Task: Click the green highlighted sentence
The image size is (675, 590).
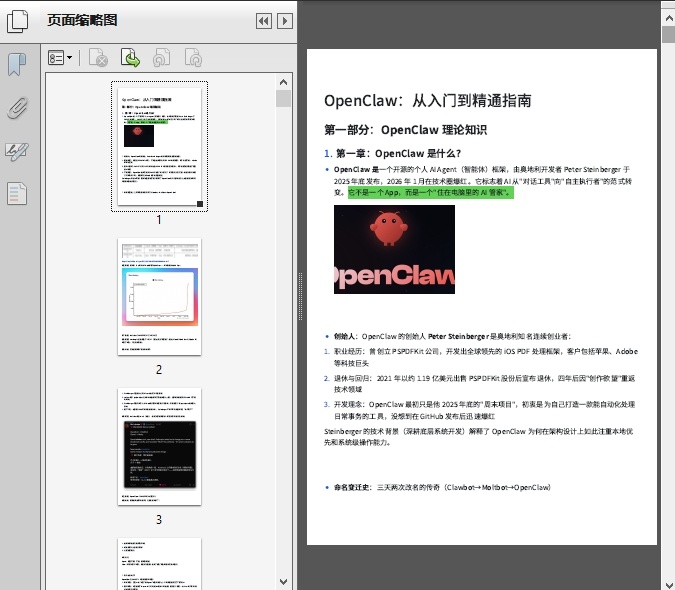Action: (x=430, y=192)
